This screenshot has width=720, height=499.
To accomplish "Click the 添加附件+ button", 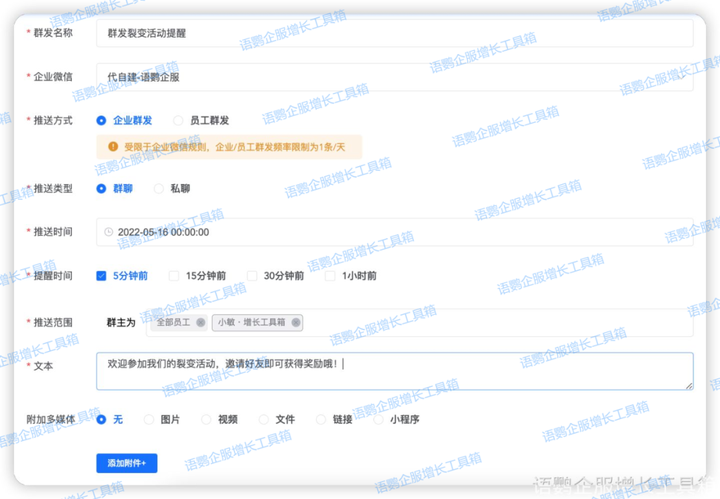I will point(127,463).
